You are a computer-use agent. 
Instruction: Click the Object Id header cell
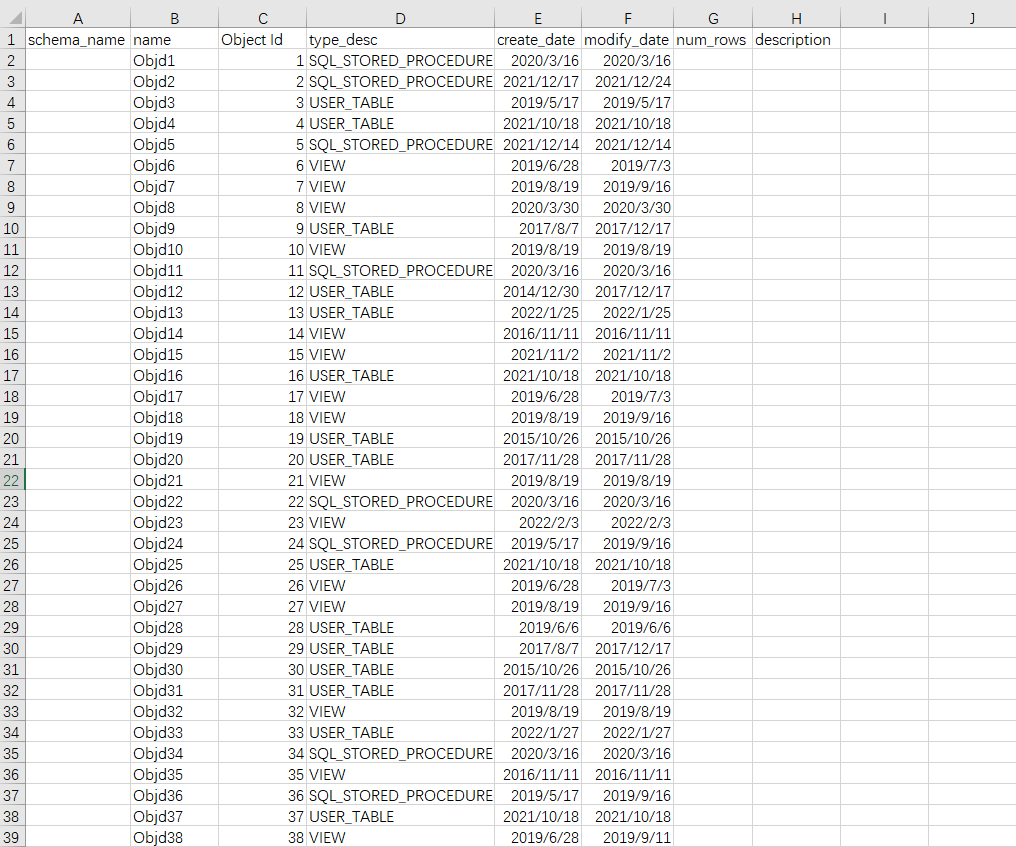[262, 40]
